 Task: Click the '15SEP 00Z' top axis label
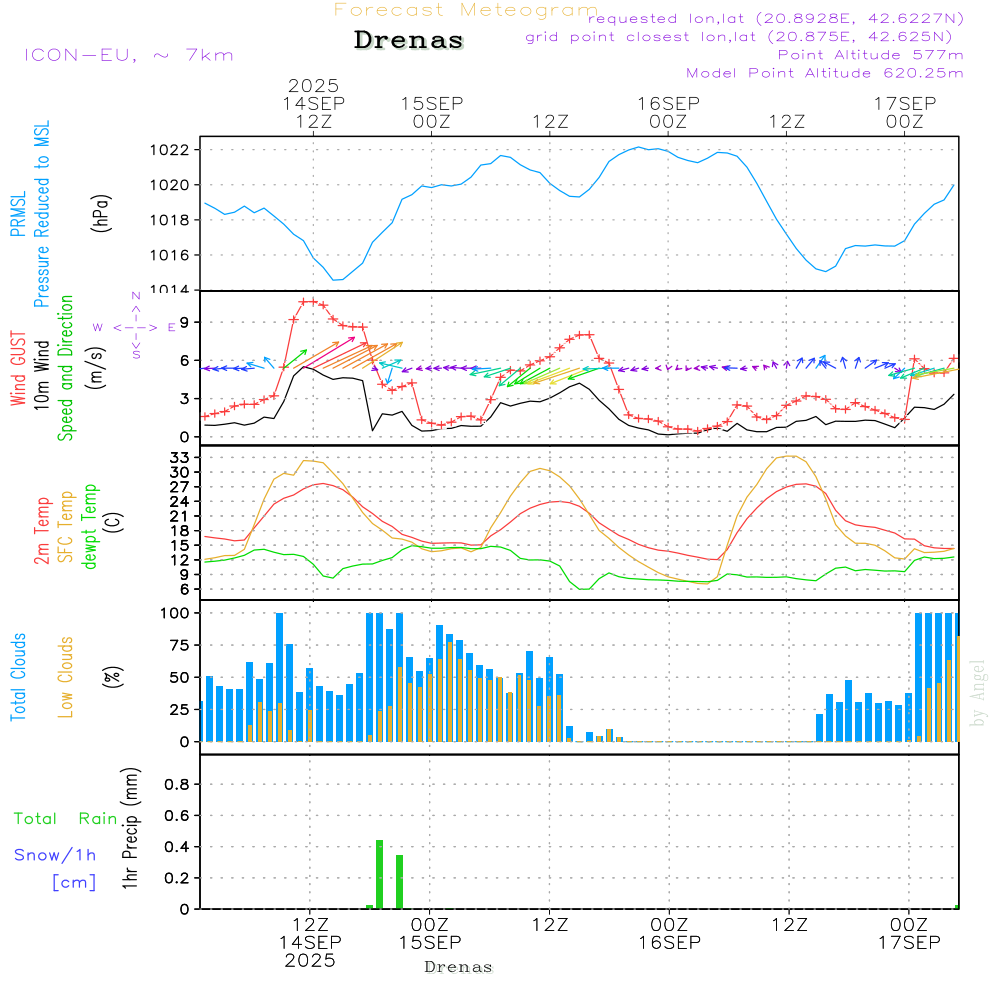432,112
